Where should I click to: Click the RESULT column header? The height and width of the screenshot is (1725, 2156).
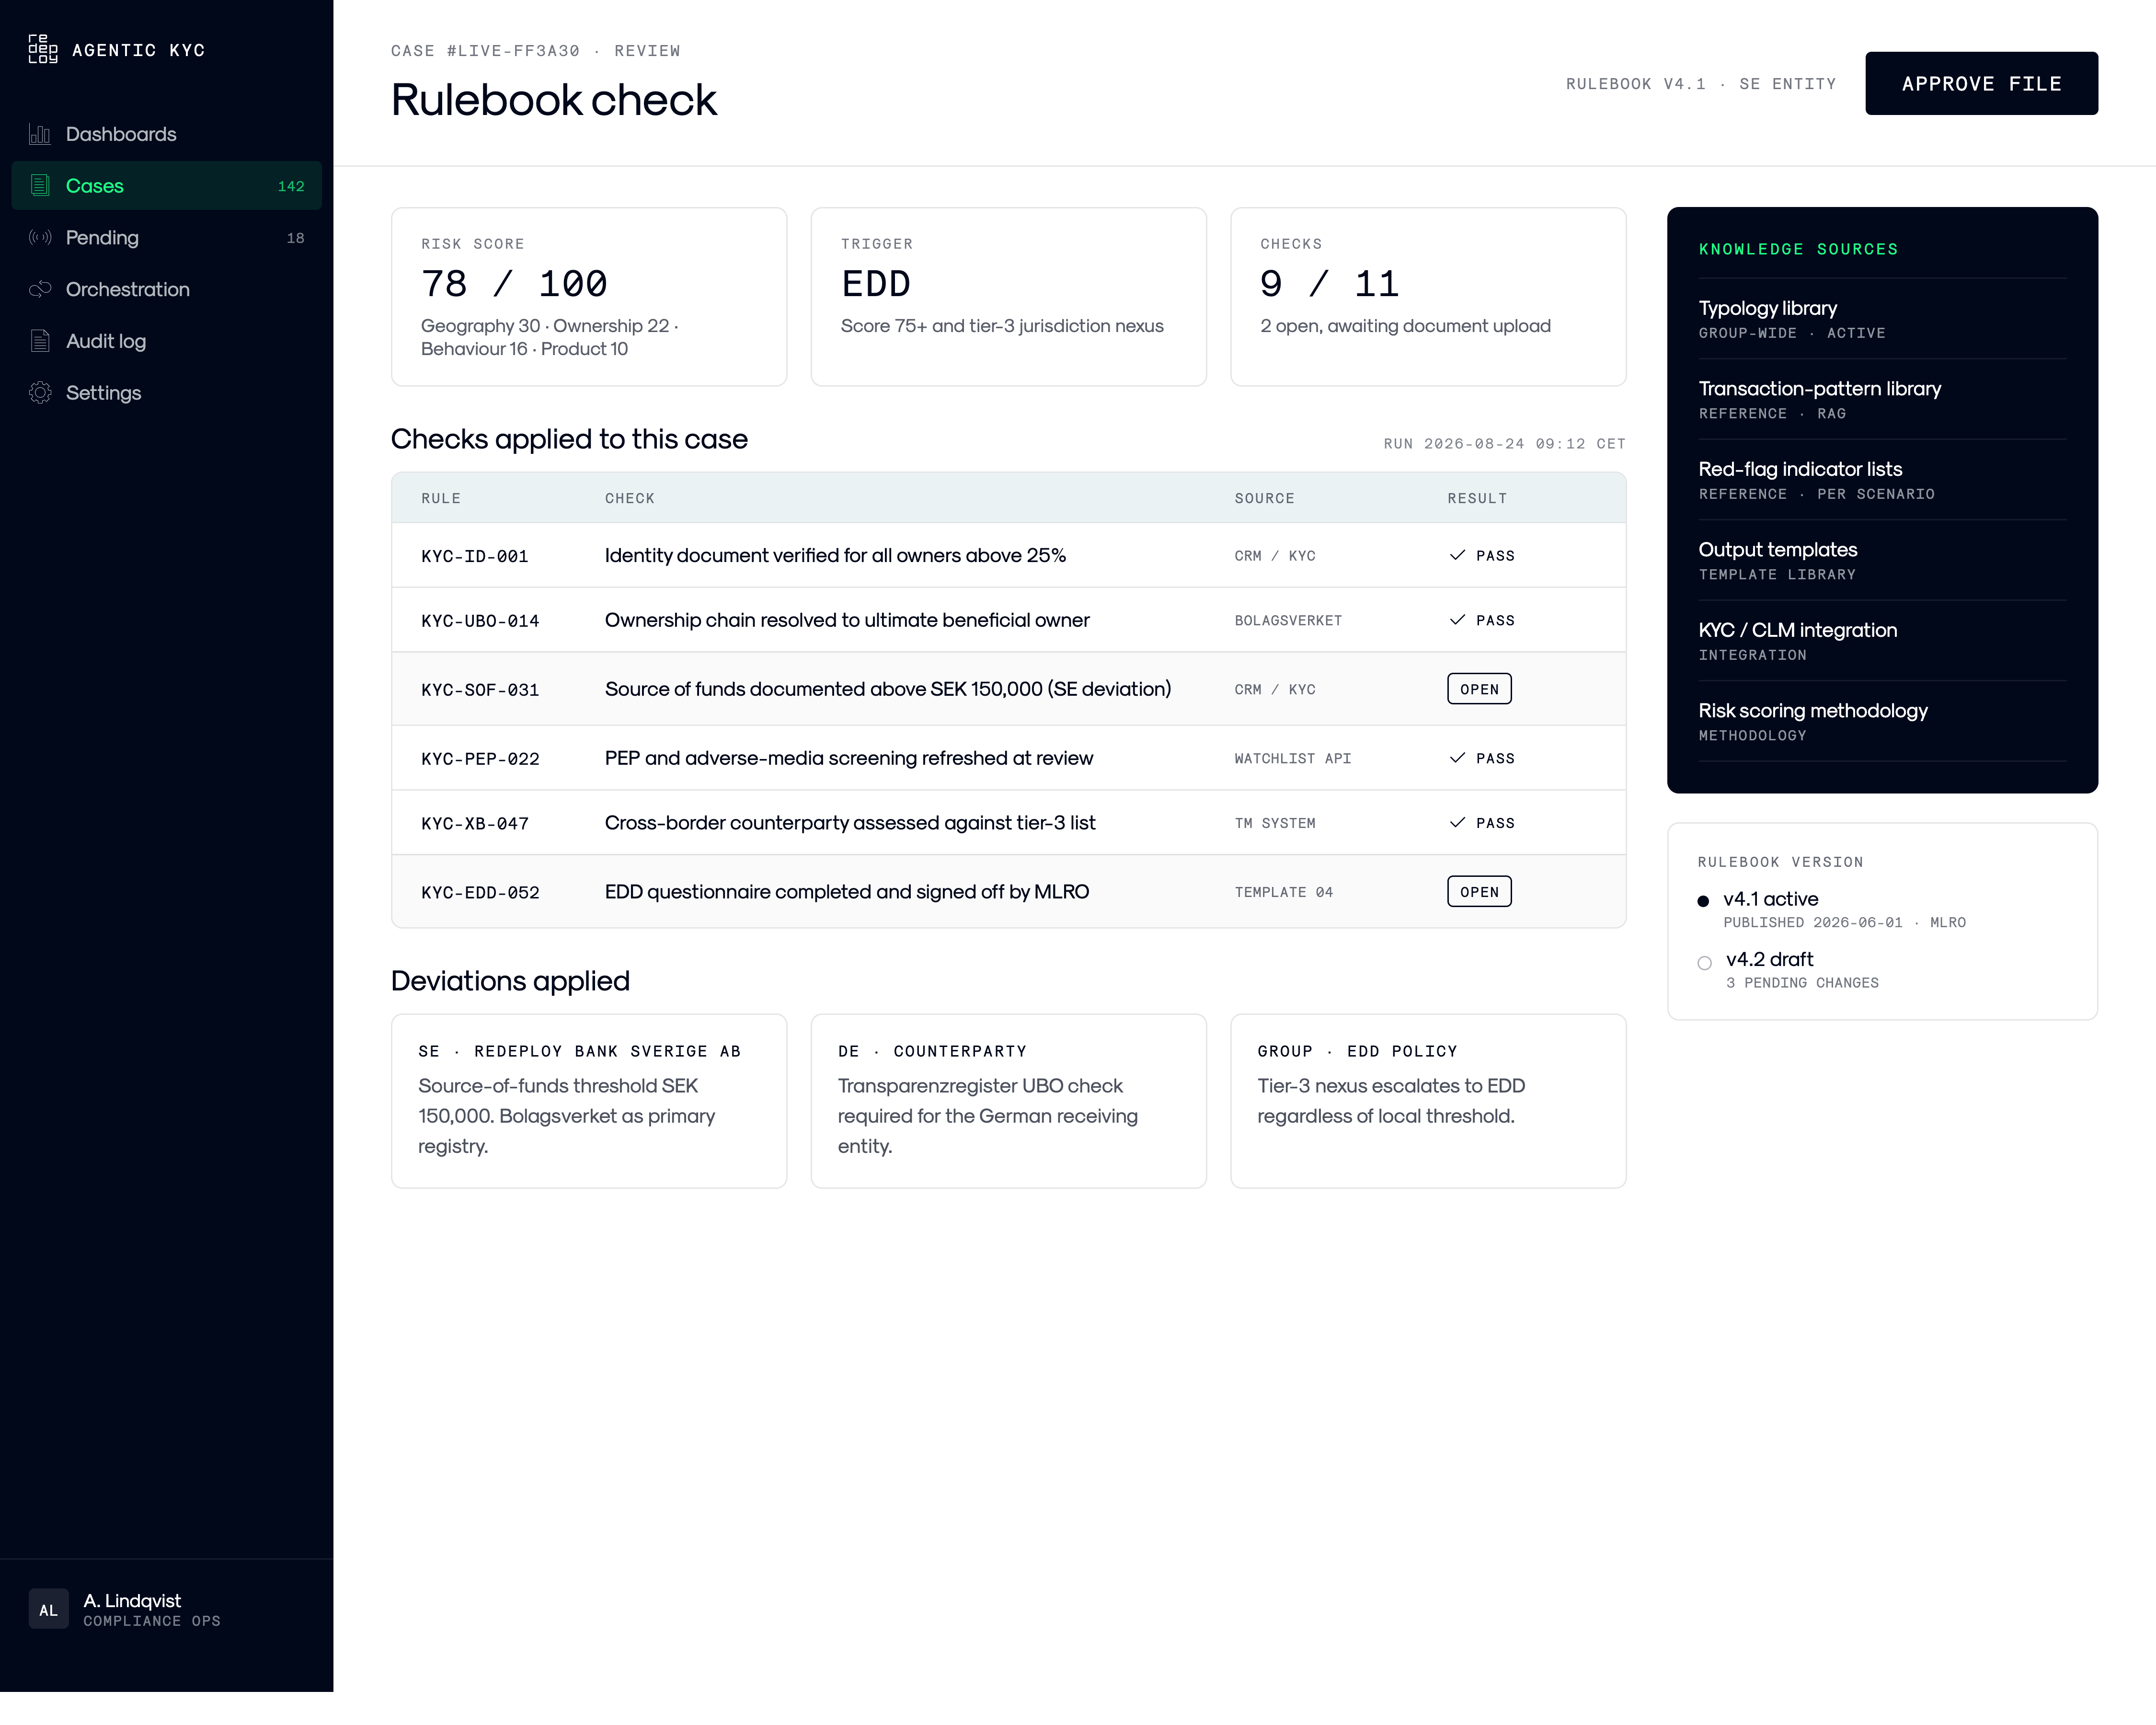click(x=1477, y=499)
